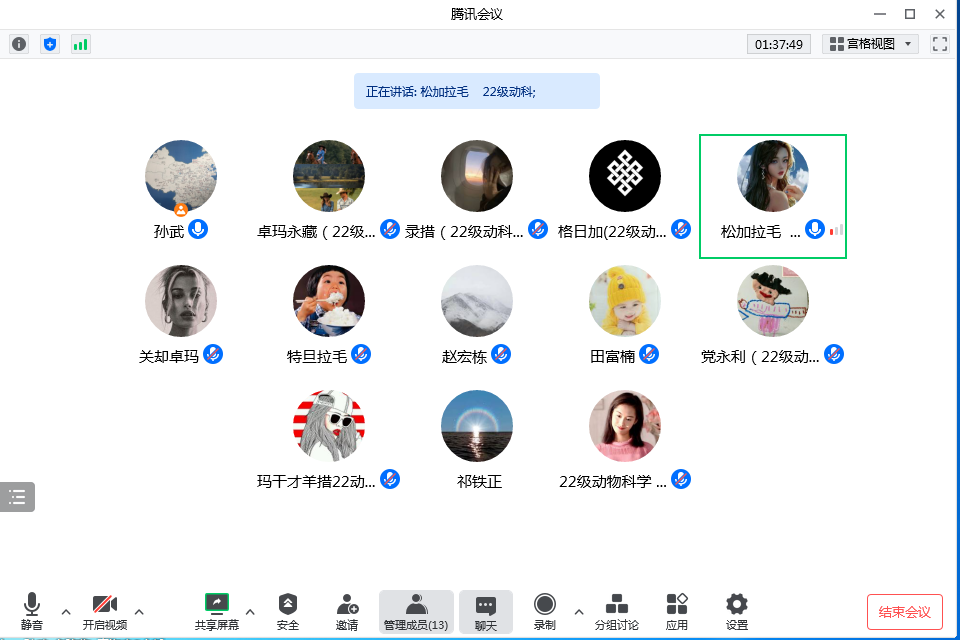960x640 pixels.
Task: Click 党永利's muted mic icon
Action: (834, 355)
